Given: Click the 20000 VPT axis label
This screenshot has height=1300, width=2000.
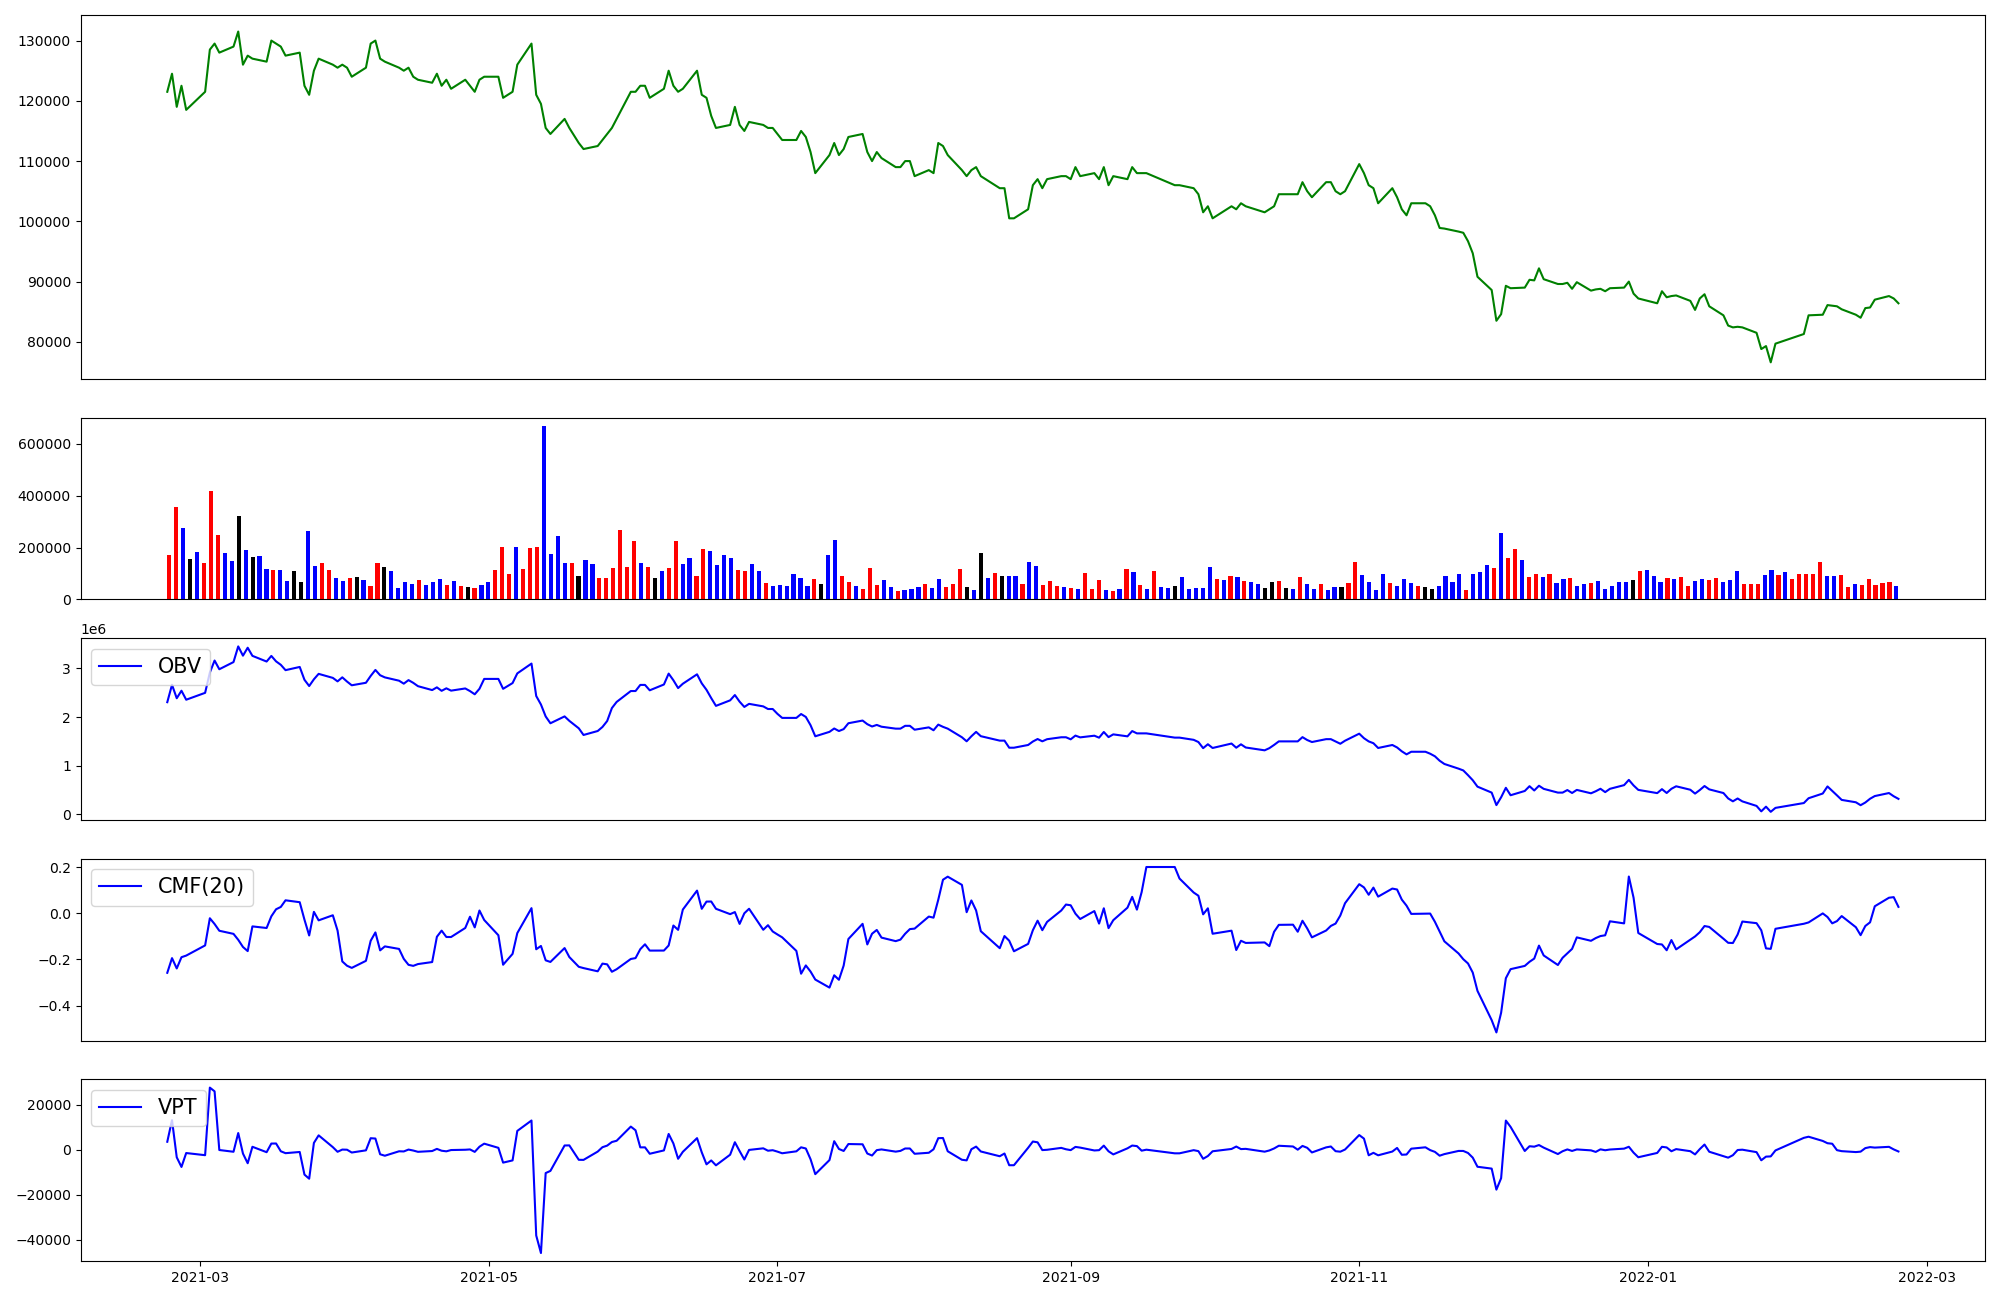Looking at the screenshot, I should (48, 1105).
